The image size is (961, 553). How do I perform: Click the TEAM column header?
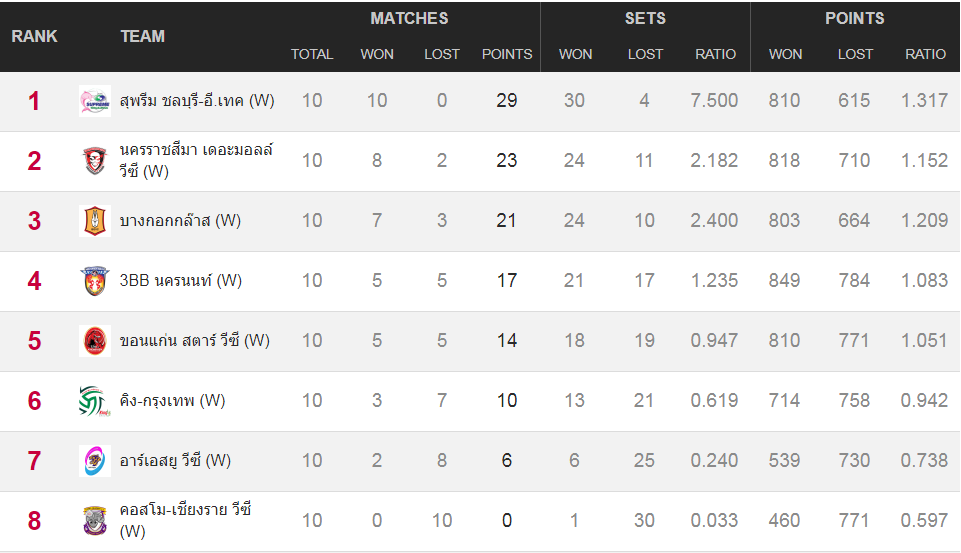142,36
